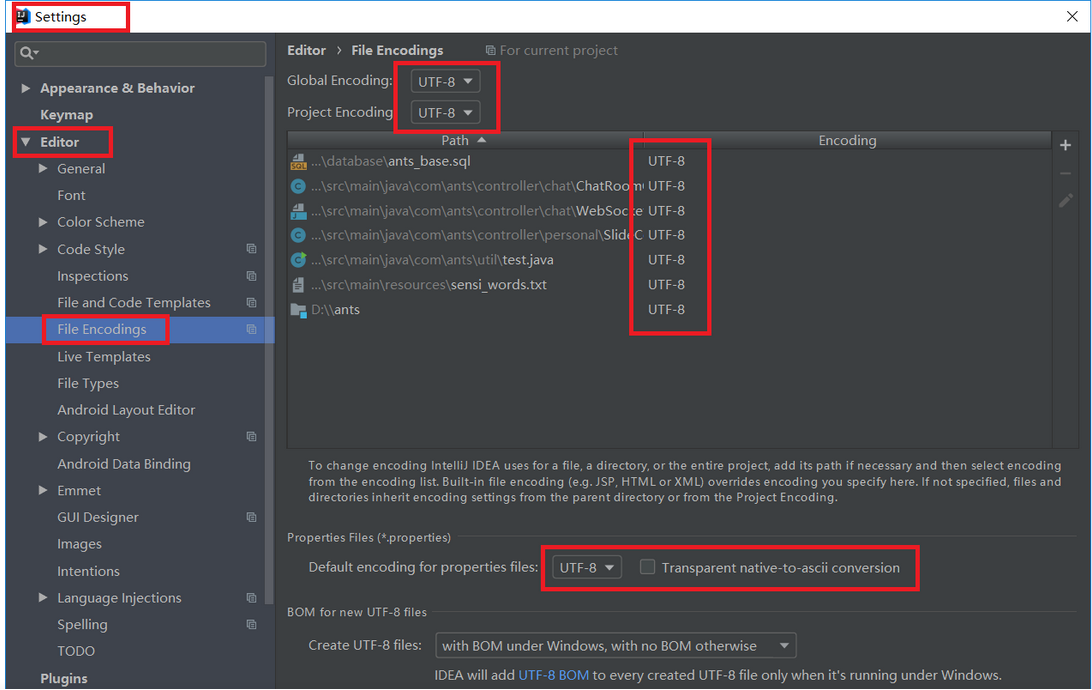Click the IntelliJ icon in the title bar
This screenshot has width=1092, height=690.
23,16
